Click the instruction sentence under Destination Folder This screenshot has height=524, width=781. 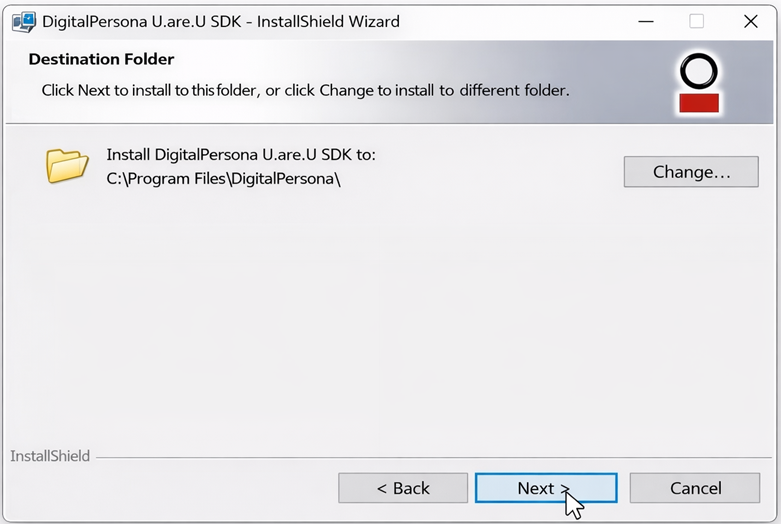click(305, 90)
